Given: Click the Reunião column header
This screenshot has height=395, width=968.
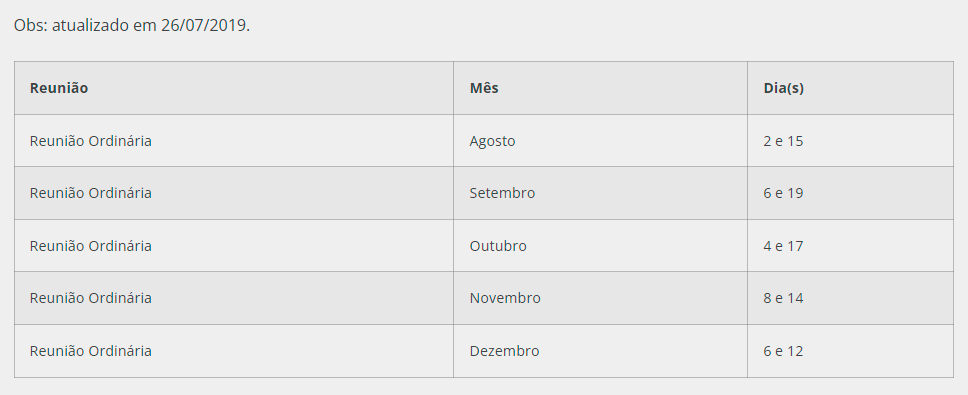Looking at the screenshot, I should [234, 88].
